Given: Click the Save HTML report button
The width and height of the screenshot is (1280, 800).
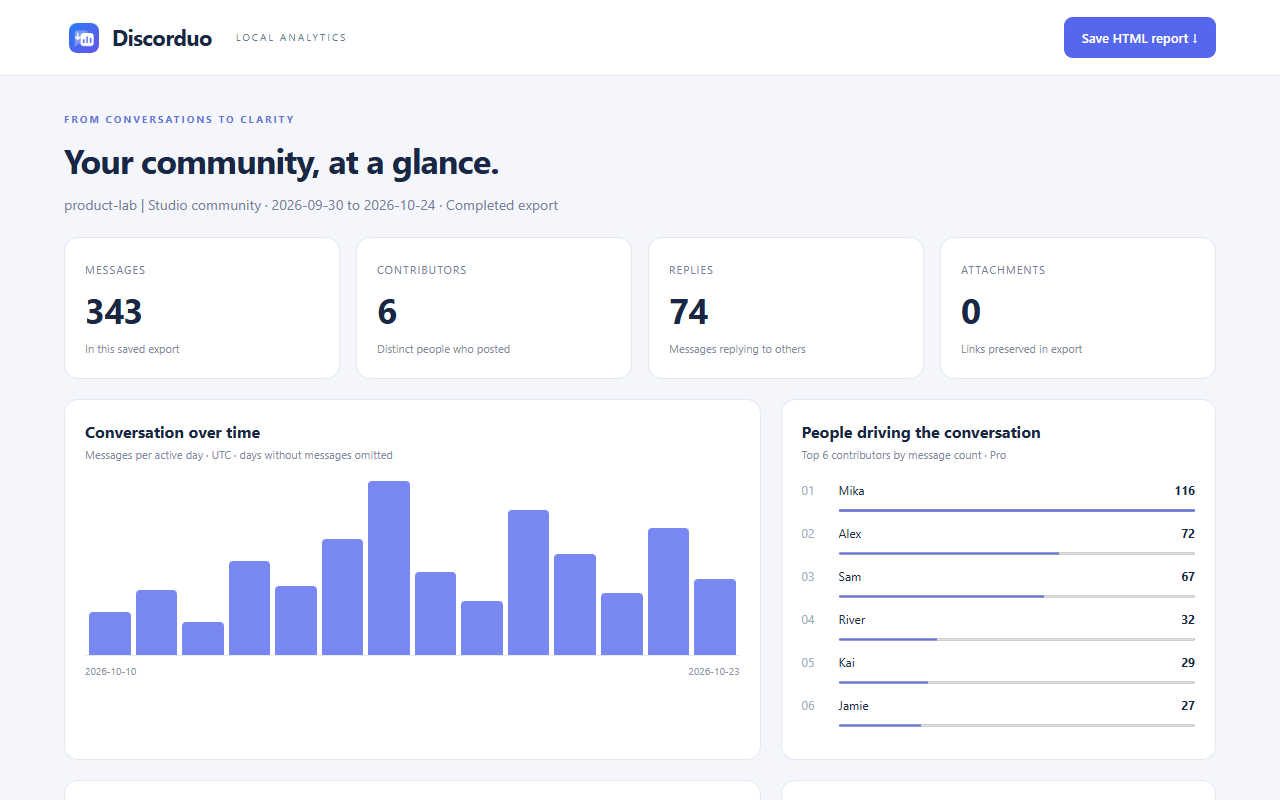Looking at the screenshot, I should tap(1139, 38).
